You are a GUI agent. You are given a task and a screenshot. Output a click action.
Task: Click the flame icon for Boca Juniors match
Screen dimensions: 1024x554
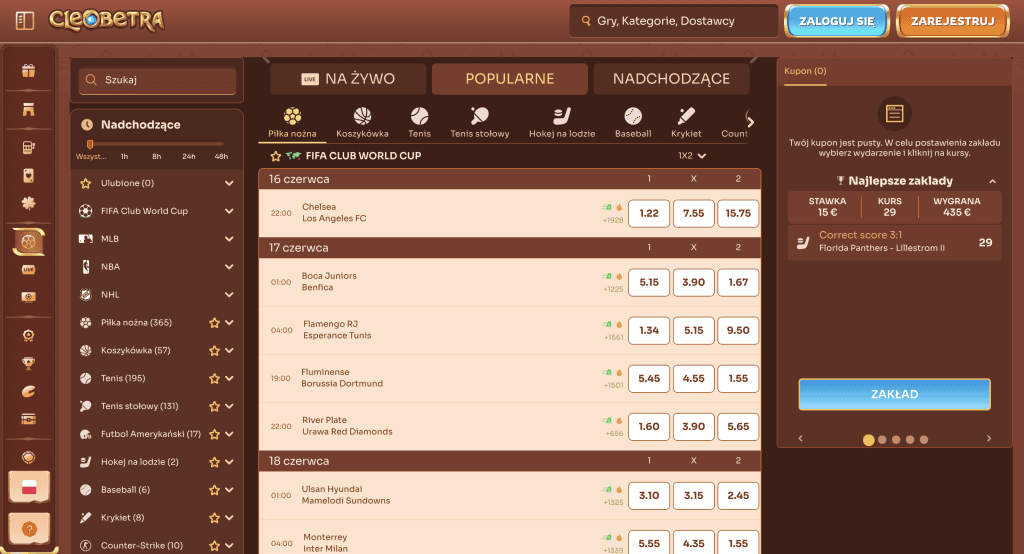pyautogui.click(x=619, y=276)
